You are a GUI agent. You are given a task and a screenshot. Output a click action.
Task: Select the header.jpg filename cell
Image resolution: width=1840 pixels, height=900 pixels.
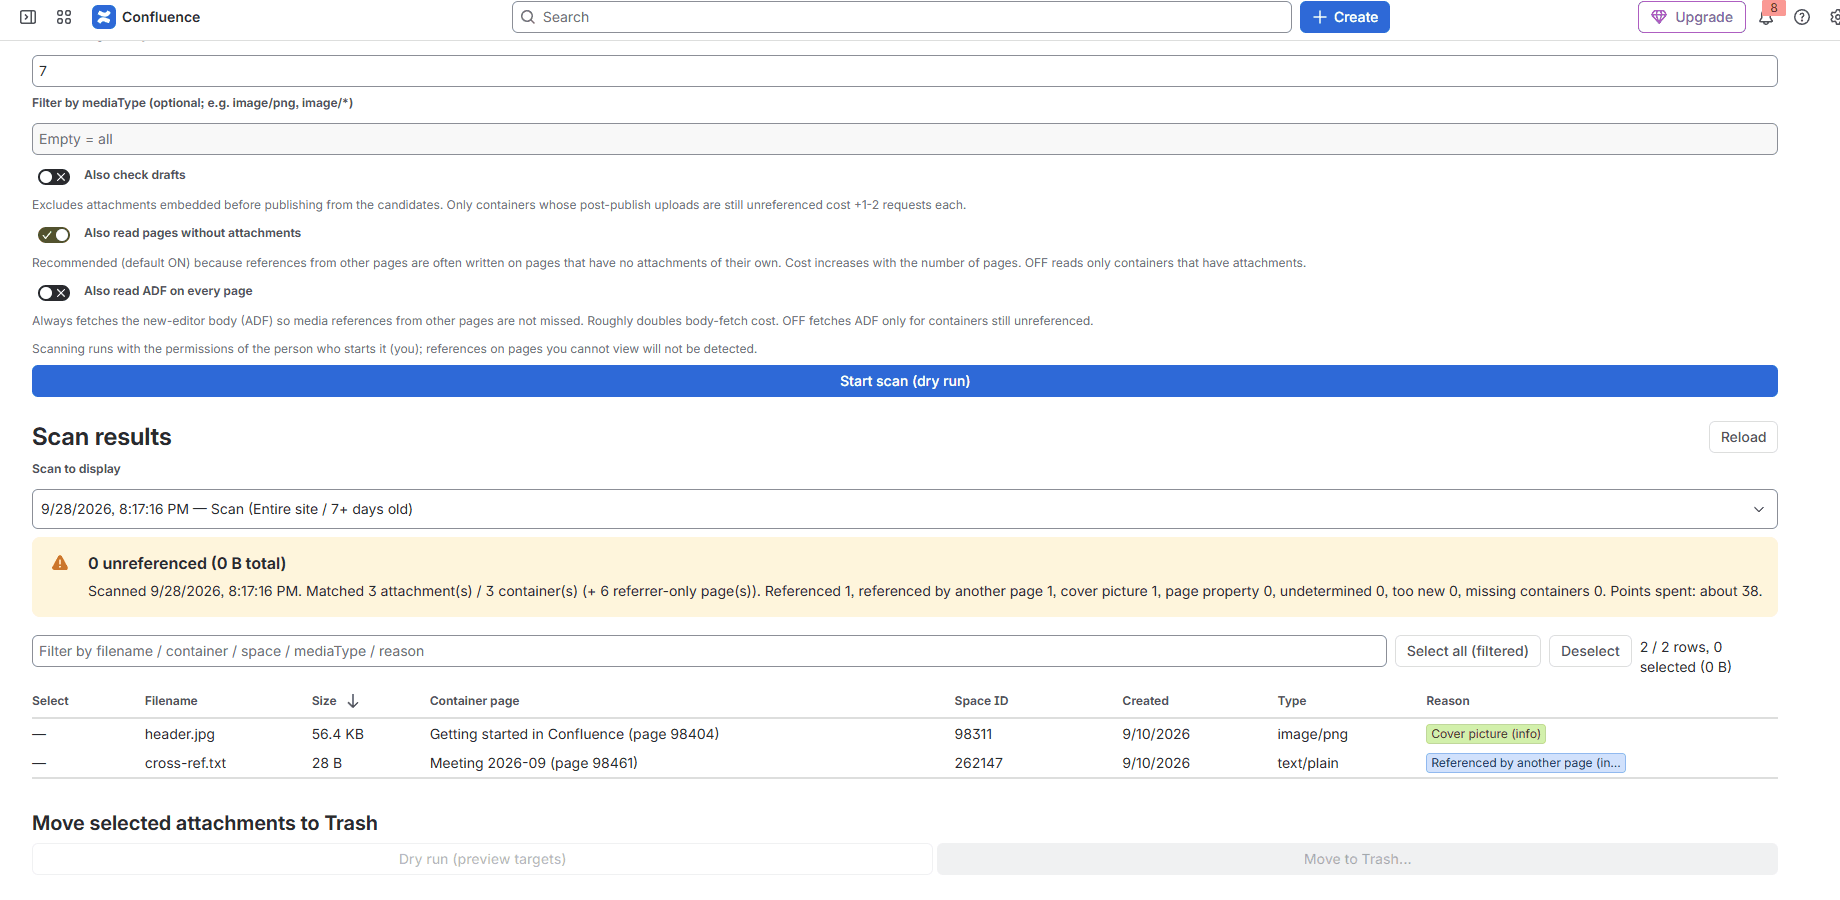coord(180,734)
